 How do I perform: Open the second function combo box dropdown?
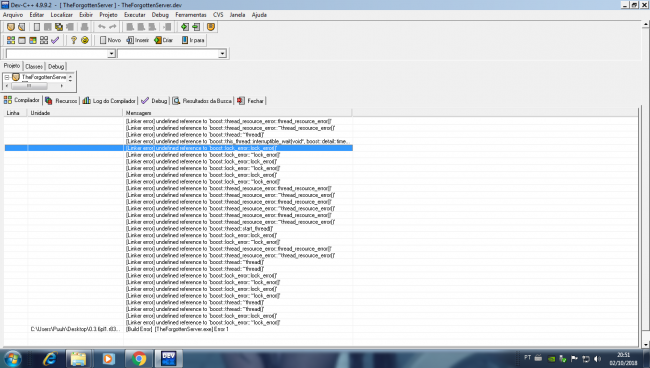[x=223, y=54]
